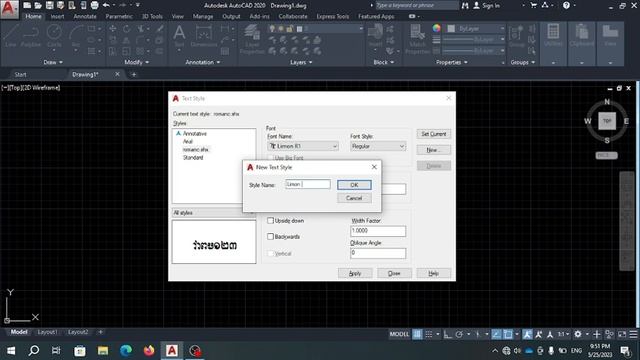Open the annotation scale 1:1 dropdown
This screenshot has height=360, width=640.
[563, 334]
